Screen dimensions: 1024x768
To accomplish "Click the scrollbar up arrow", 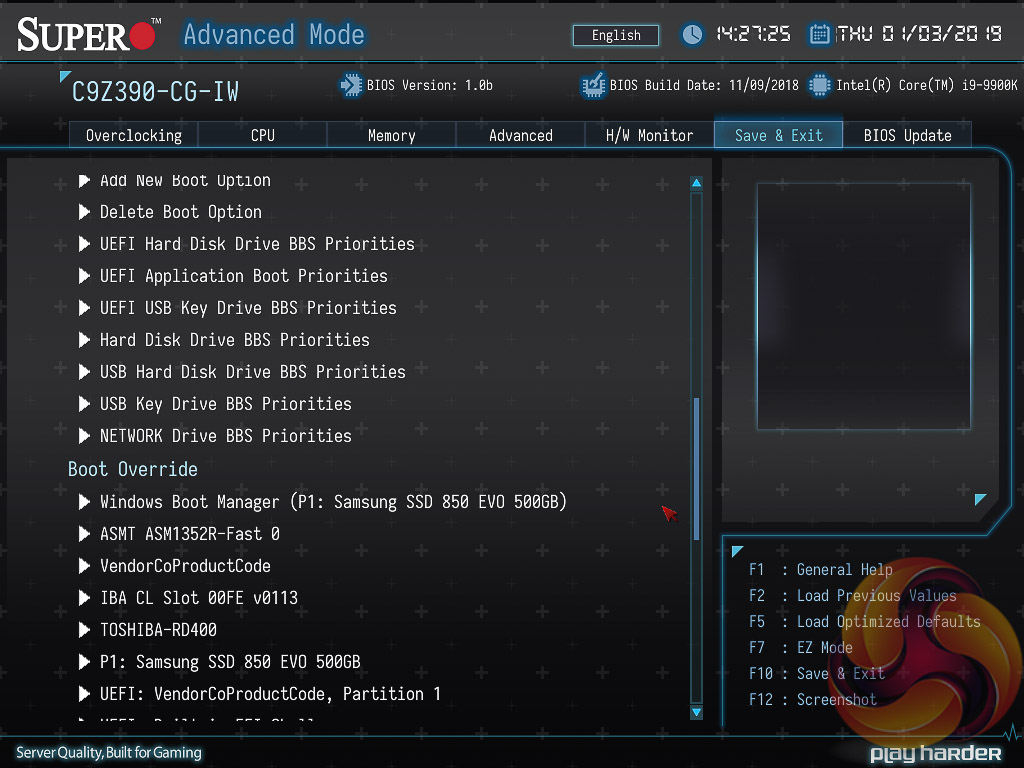I will 696,183.
